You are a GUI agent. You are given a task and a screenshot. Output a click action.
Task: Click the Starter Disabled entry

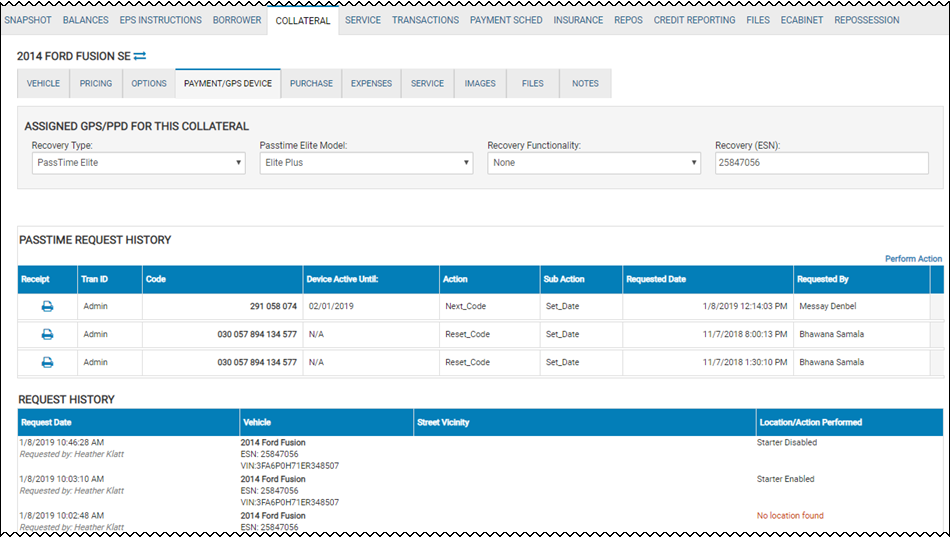[786, 443]
